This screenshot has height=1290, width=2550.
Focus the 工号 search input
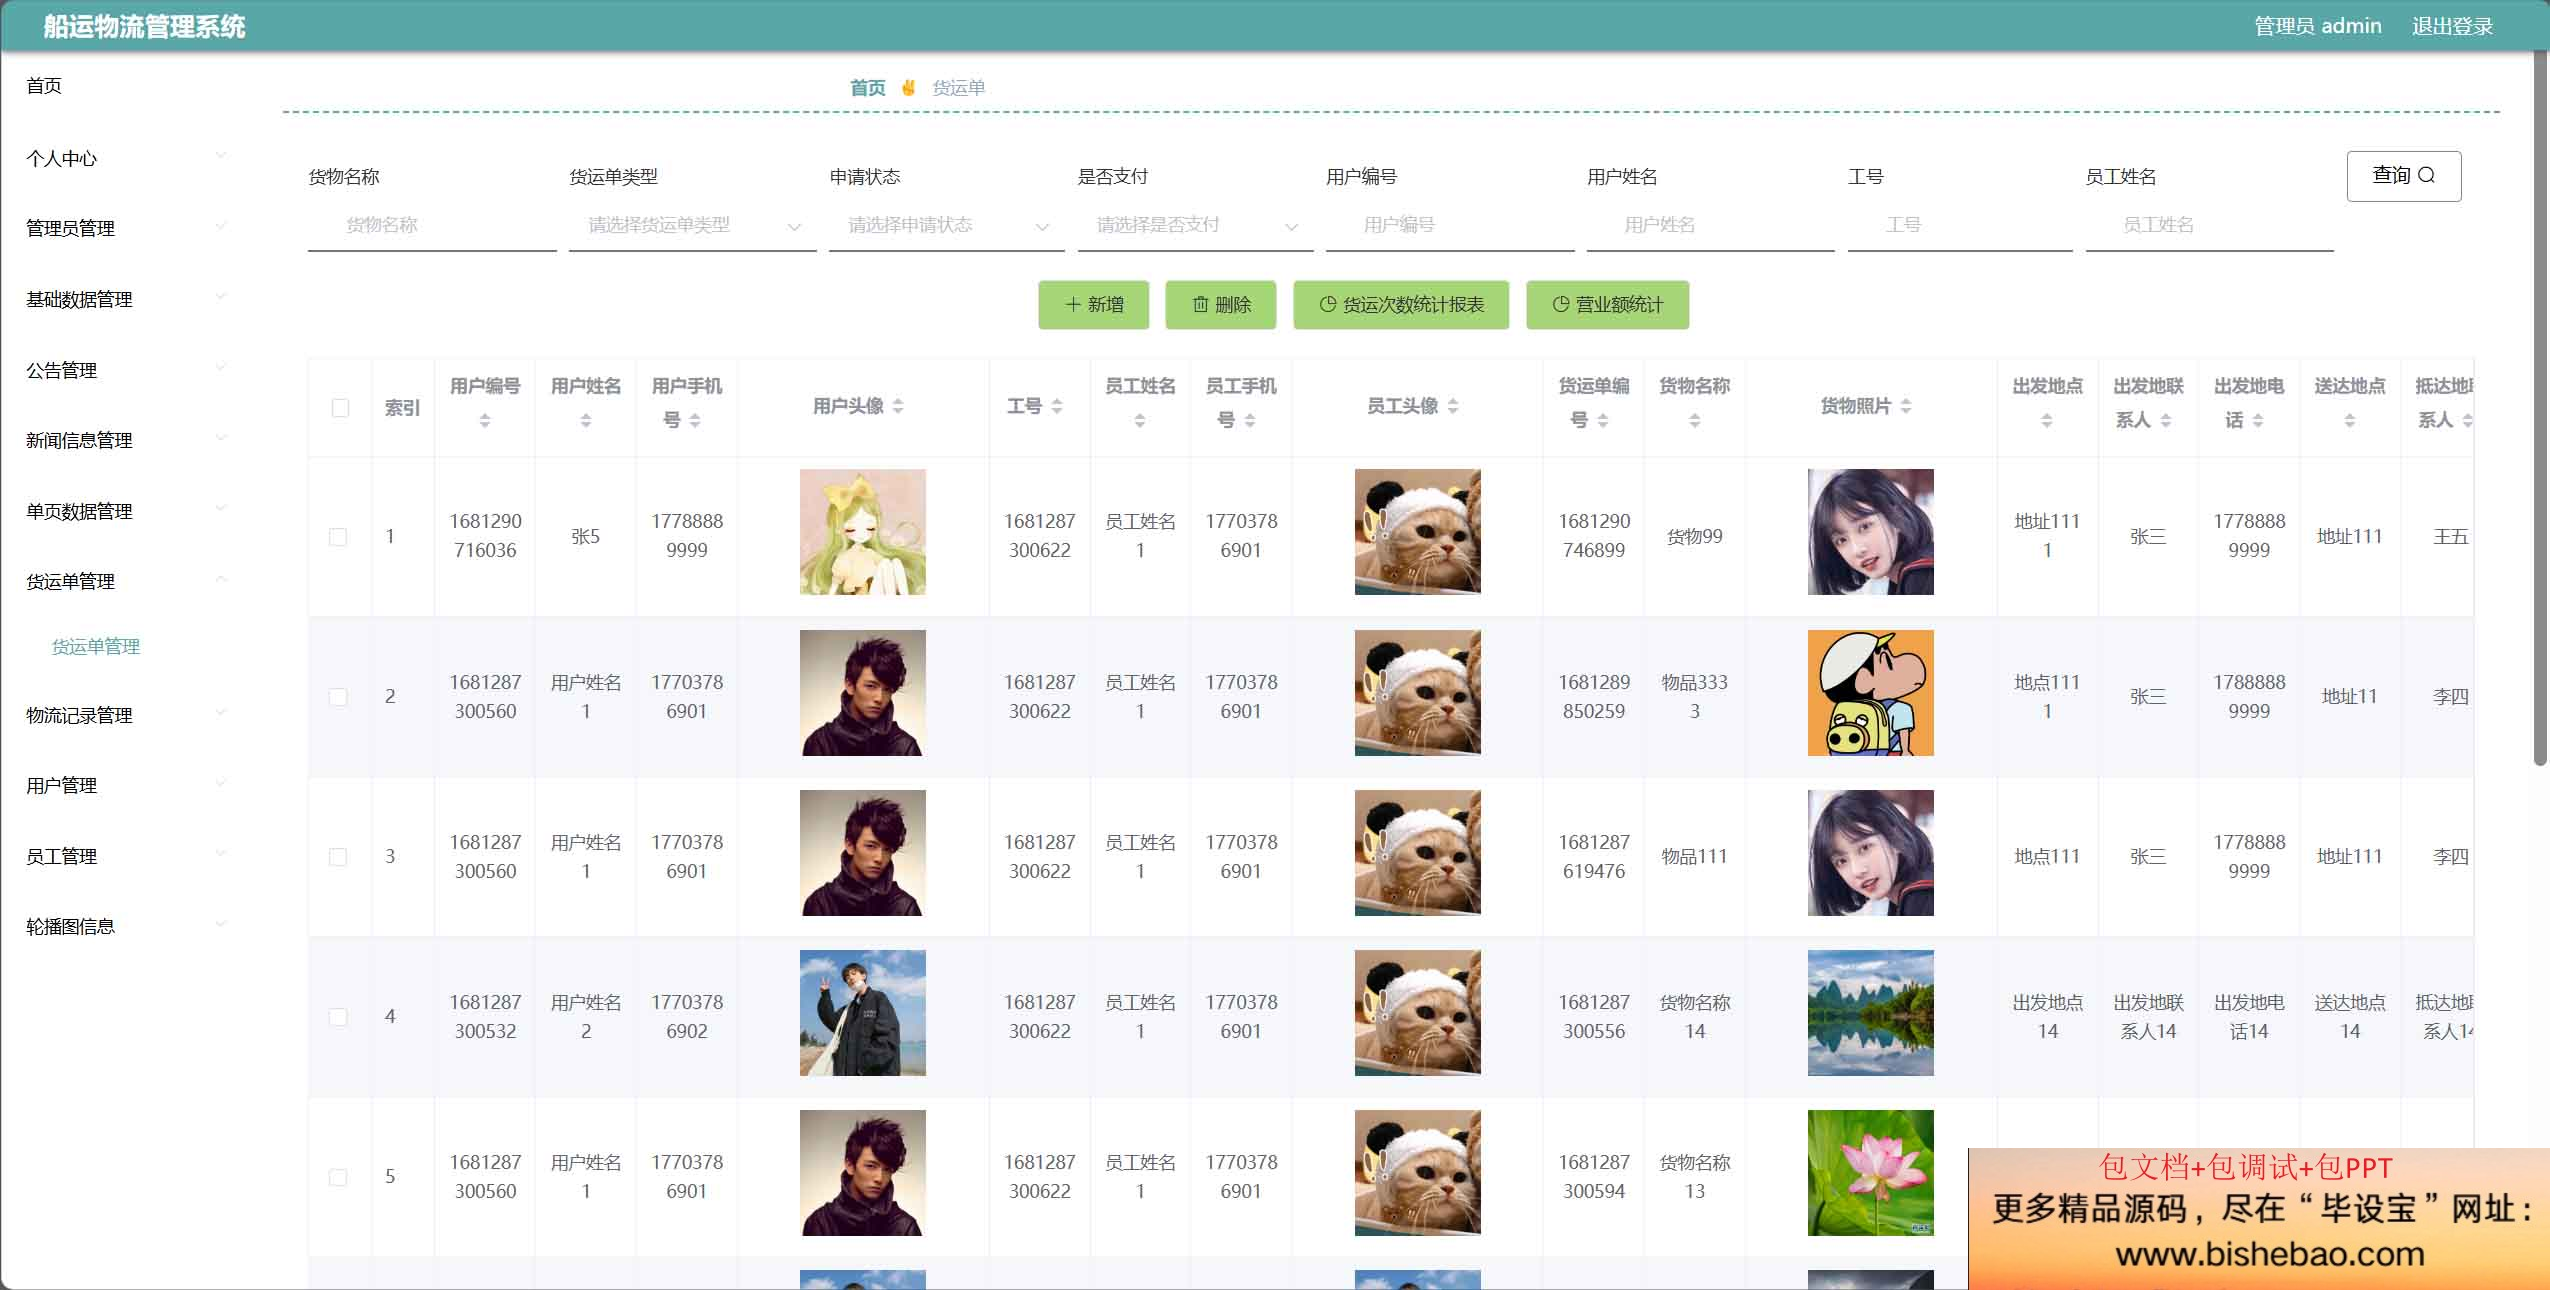coord(1960,226)
